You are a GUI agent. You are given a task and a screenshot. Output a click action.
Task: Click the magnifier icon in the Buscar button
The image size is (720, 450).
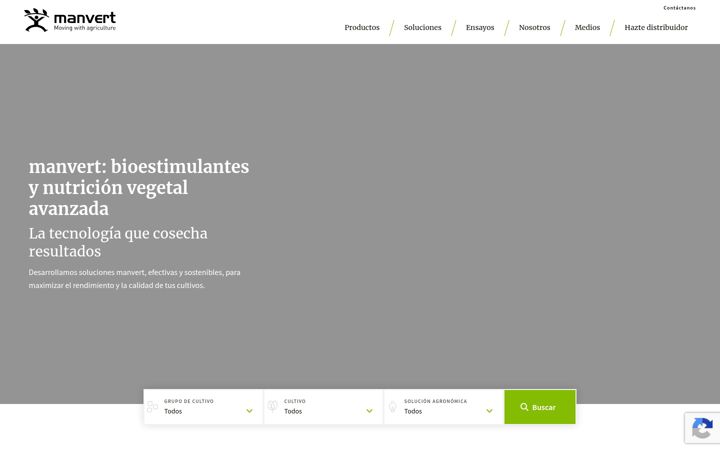pyautogui.click(x=524, y=407)
